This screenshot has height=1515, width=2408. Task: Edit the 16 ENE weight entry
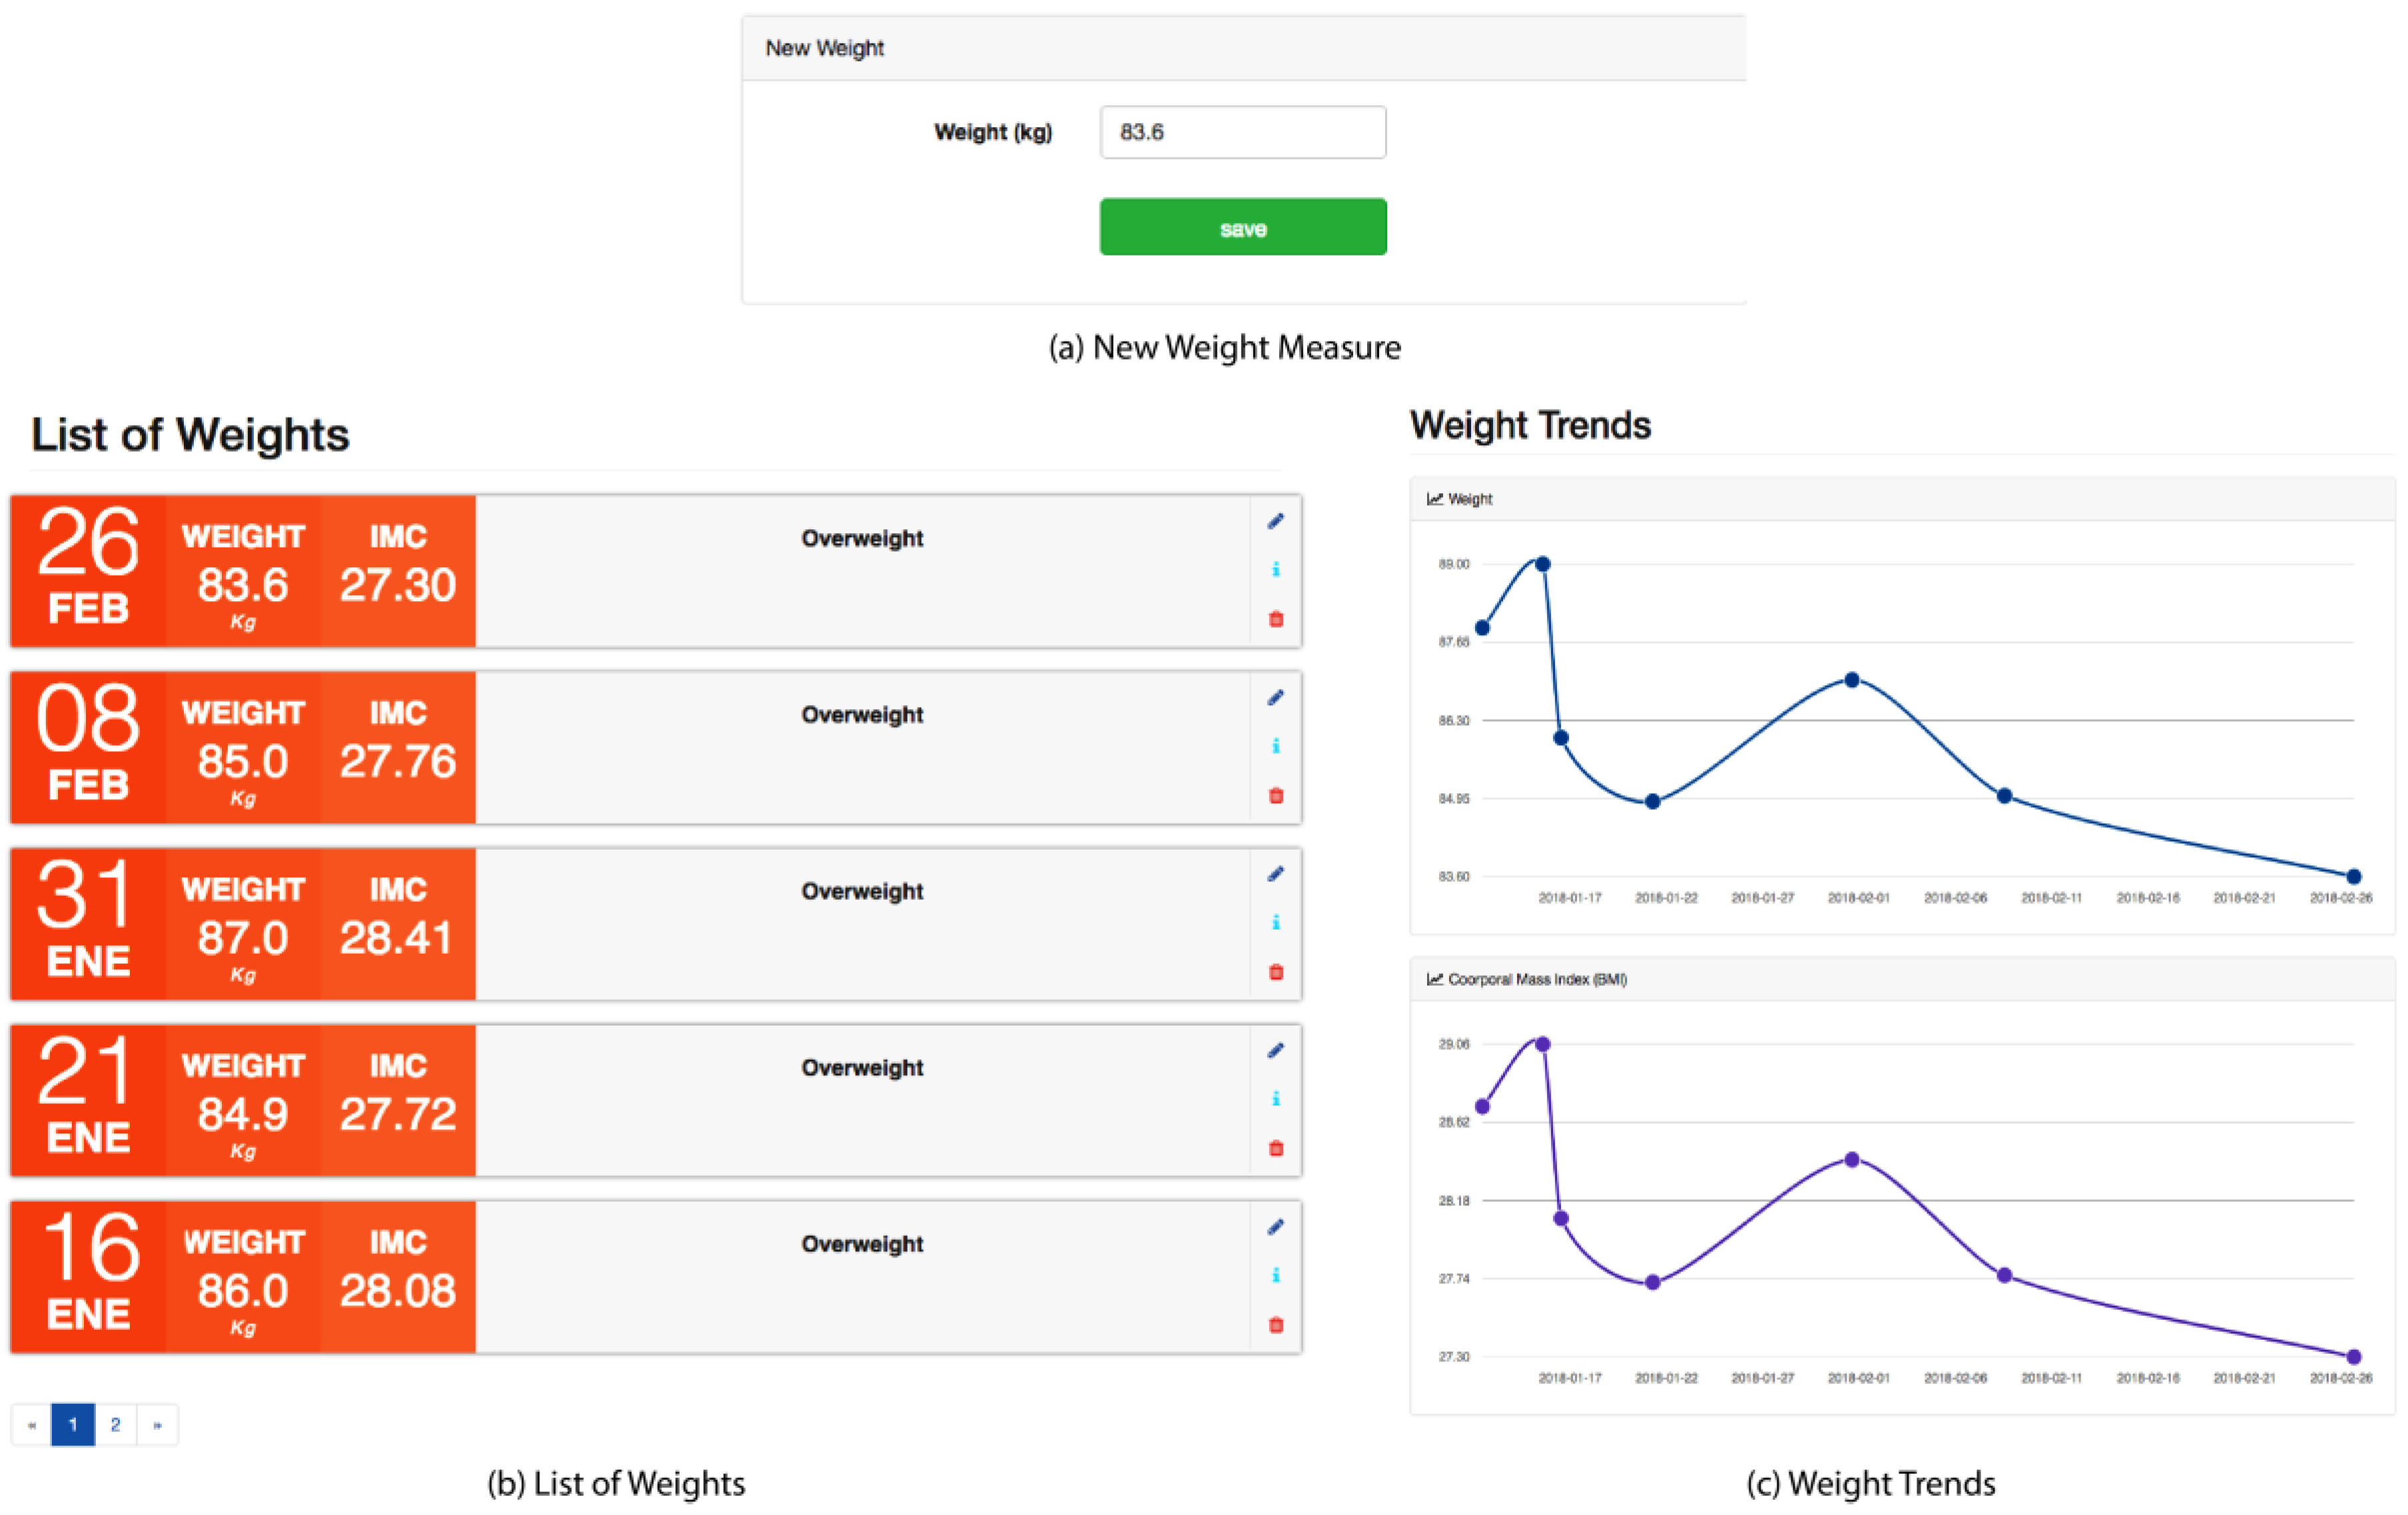click(1275, 1227)
